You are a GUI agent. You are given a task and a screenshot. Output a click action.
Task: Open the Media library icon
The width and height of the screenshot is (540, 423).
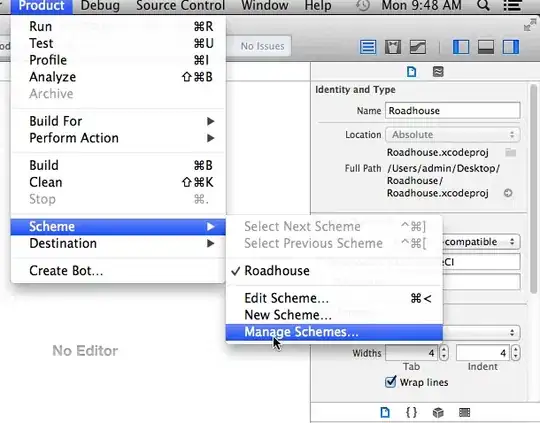click(x=464, y=412)
